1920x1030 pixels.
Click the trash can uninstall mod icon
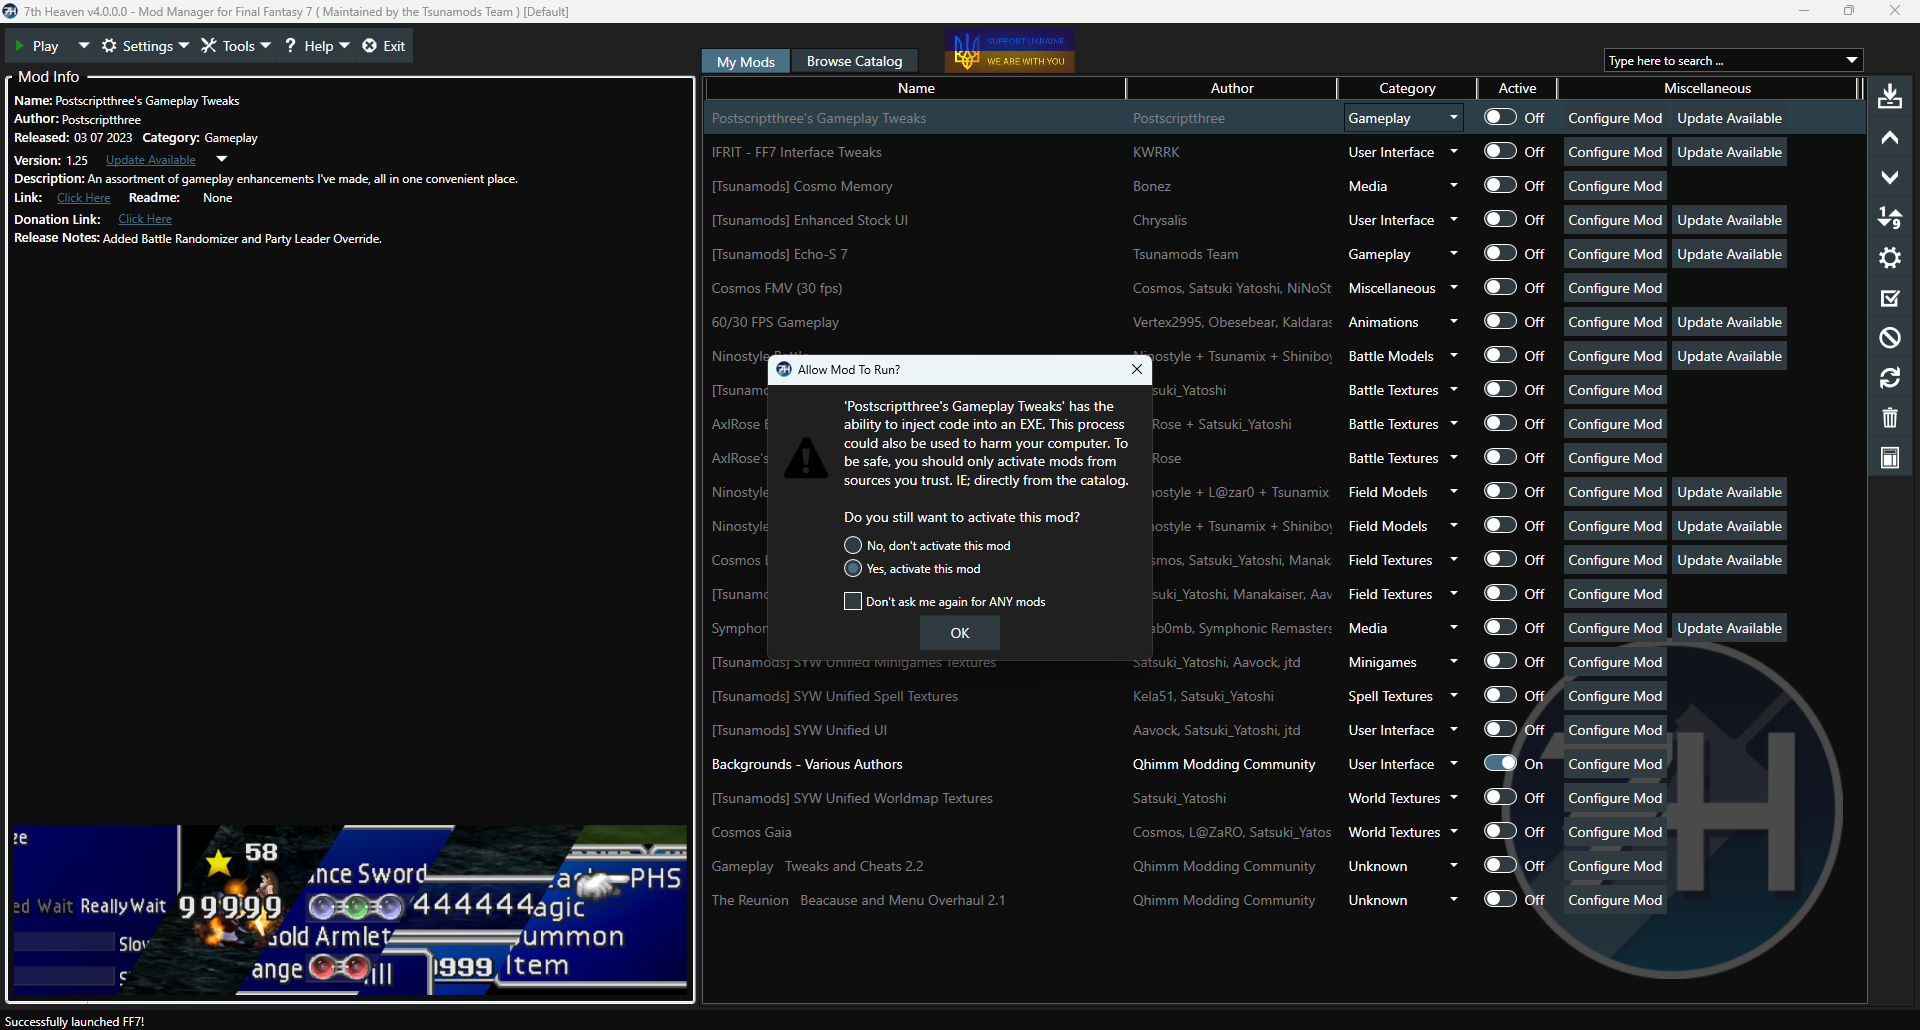coord(1889,418)
